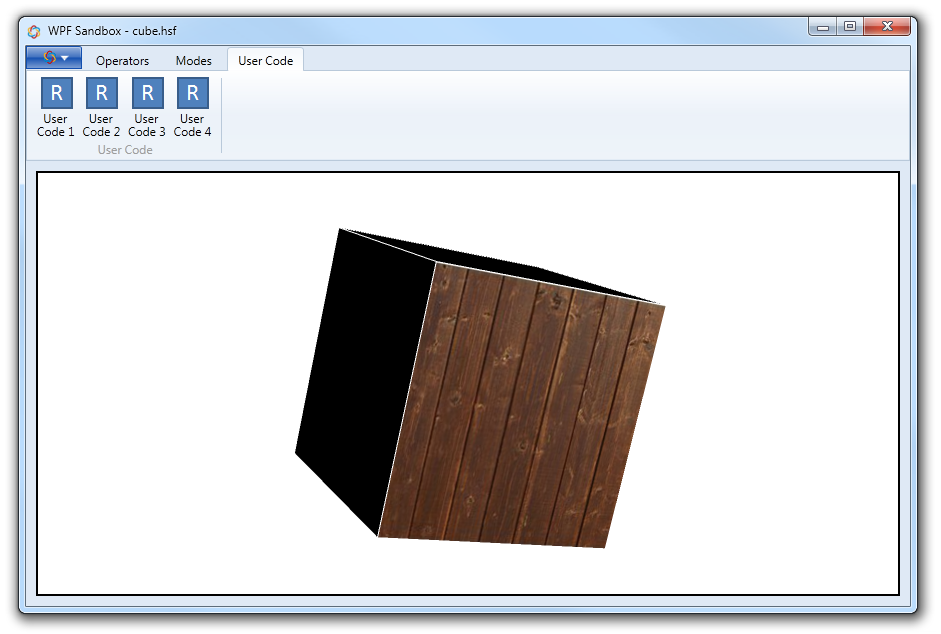941x634 pixels.
Task: Expand the application menu dropdown arrow
Action: tap(65, 58)
